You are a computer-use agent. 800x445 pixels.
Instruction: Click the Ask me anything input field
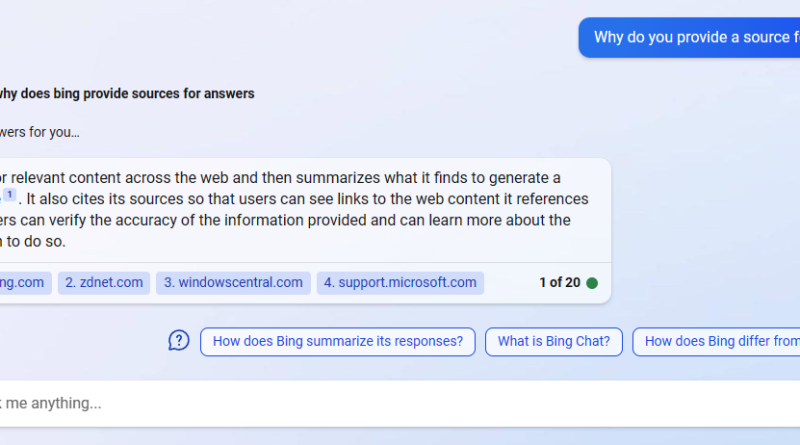click(x=400, y=403)
